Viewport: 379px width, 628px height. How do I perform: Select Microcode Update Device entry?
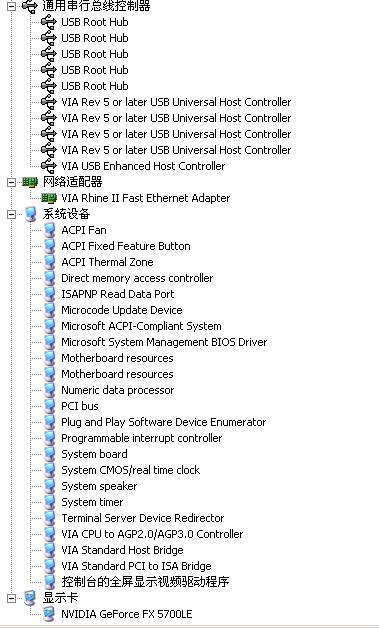(121, 310)
